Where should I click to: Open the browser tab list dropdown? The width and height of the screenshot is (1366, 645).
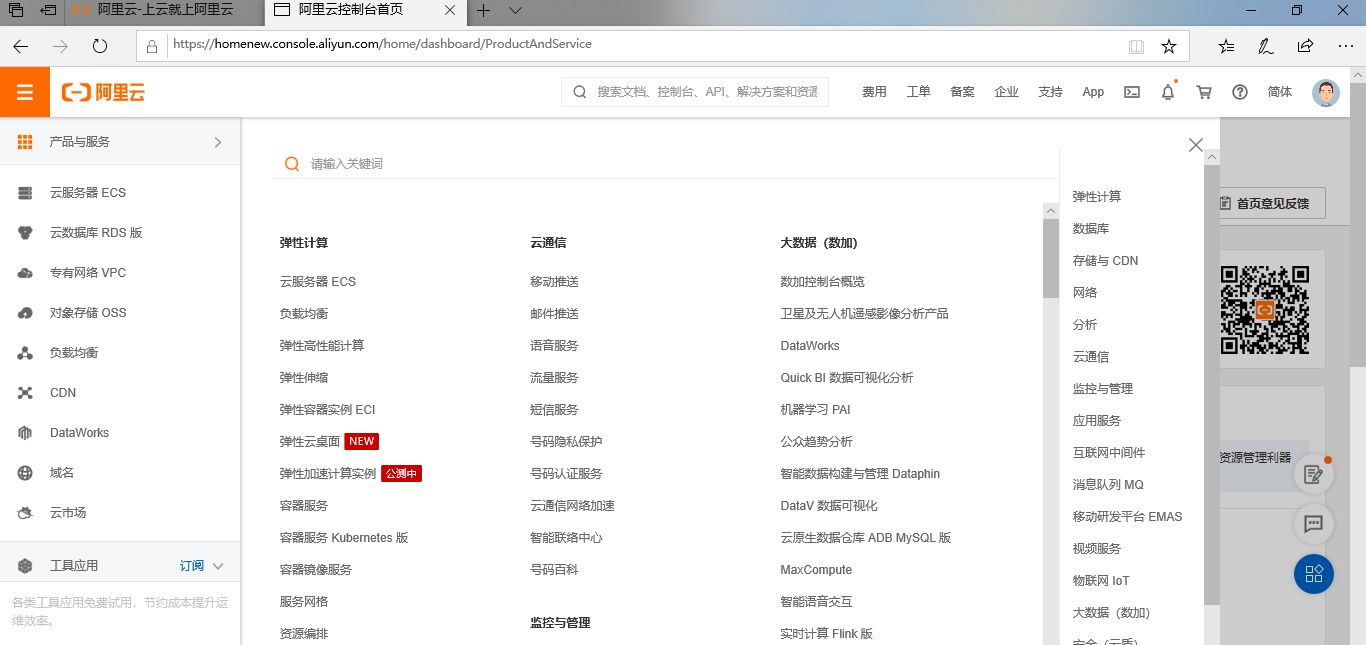click(516, 10)
